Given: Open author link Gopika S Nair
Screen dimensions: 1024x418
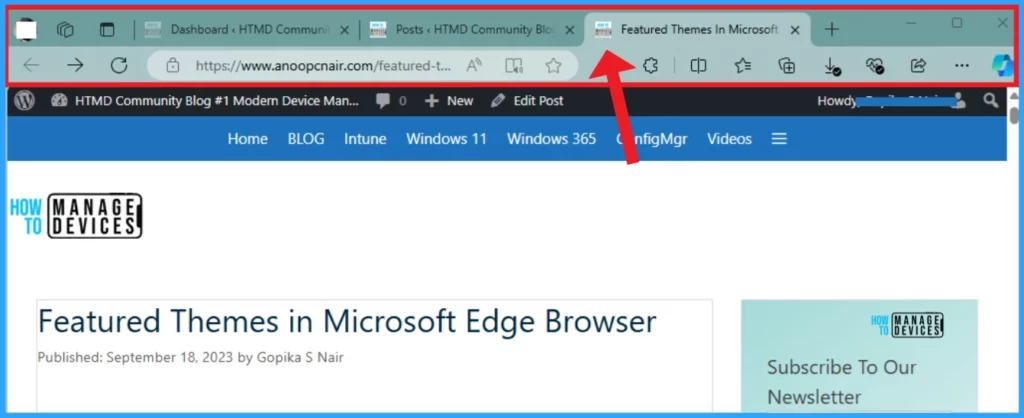Looking at the screenshot, I should (x=299, y=357).
